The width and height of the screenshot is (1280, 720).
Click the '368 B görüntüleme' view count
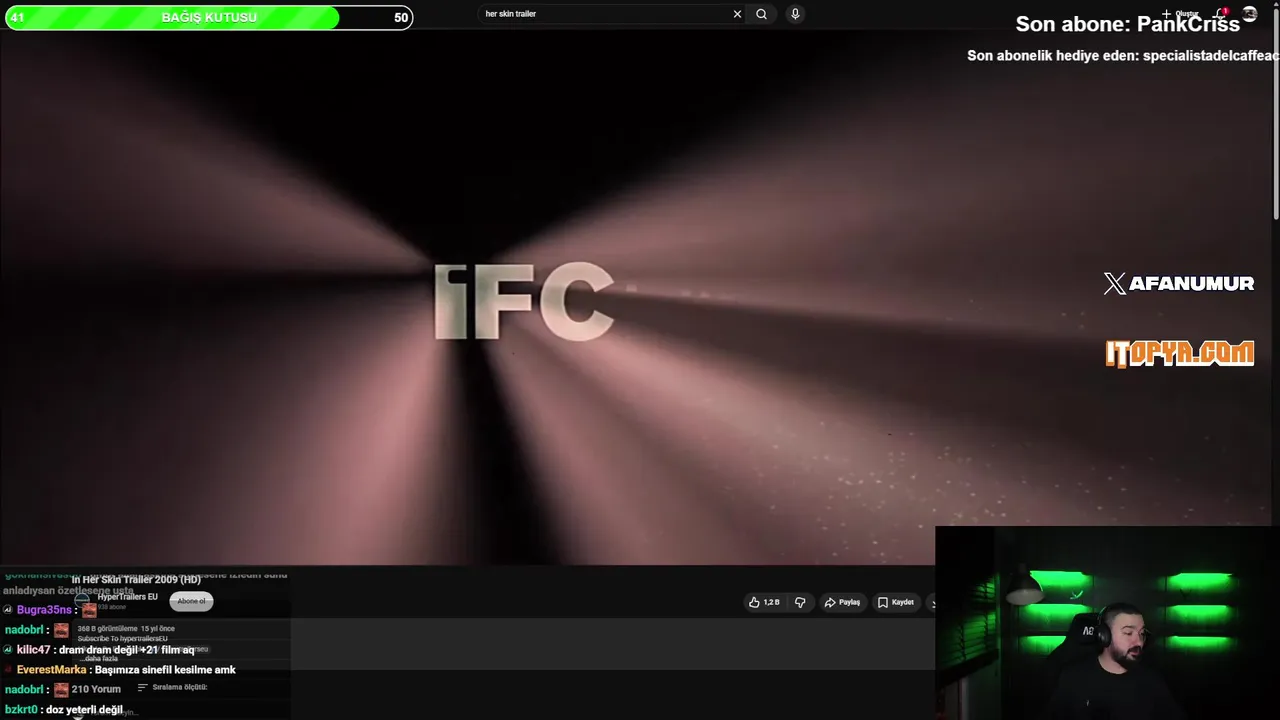107,629
